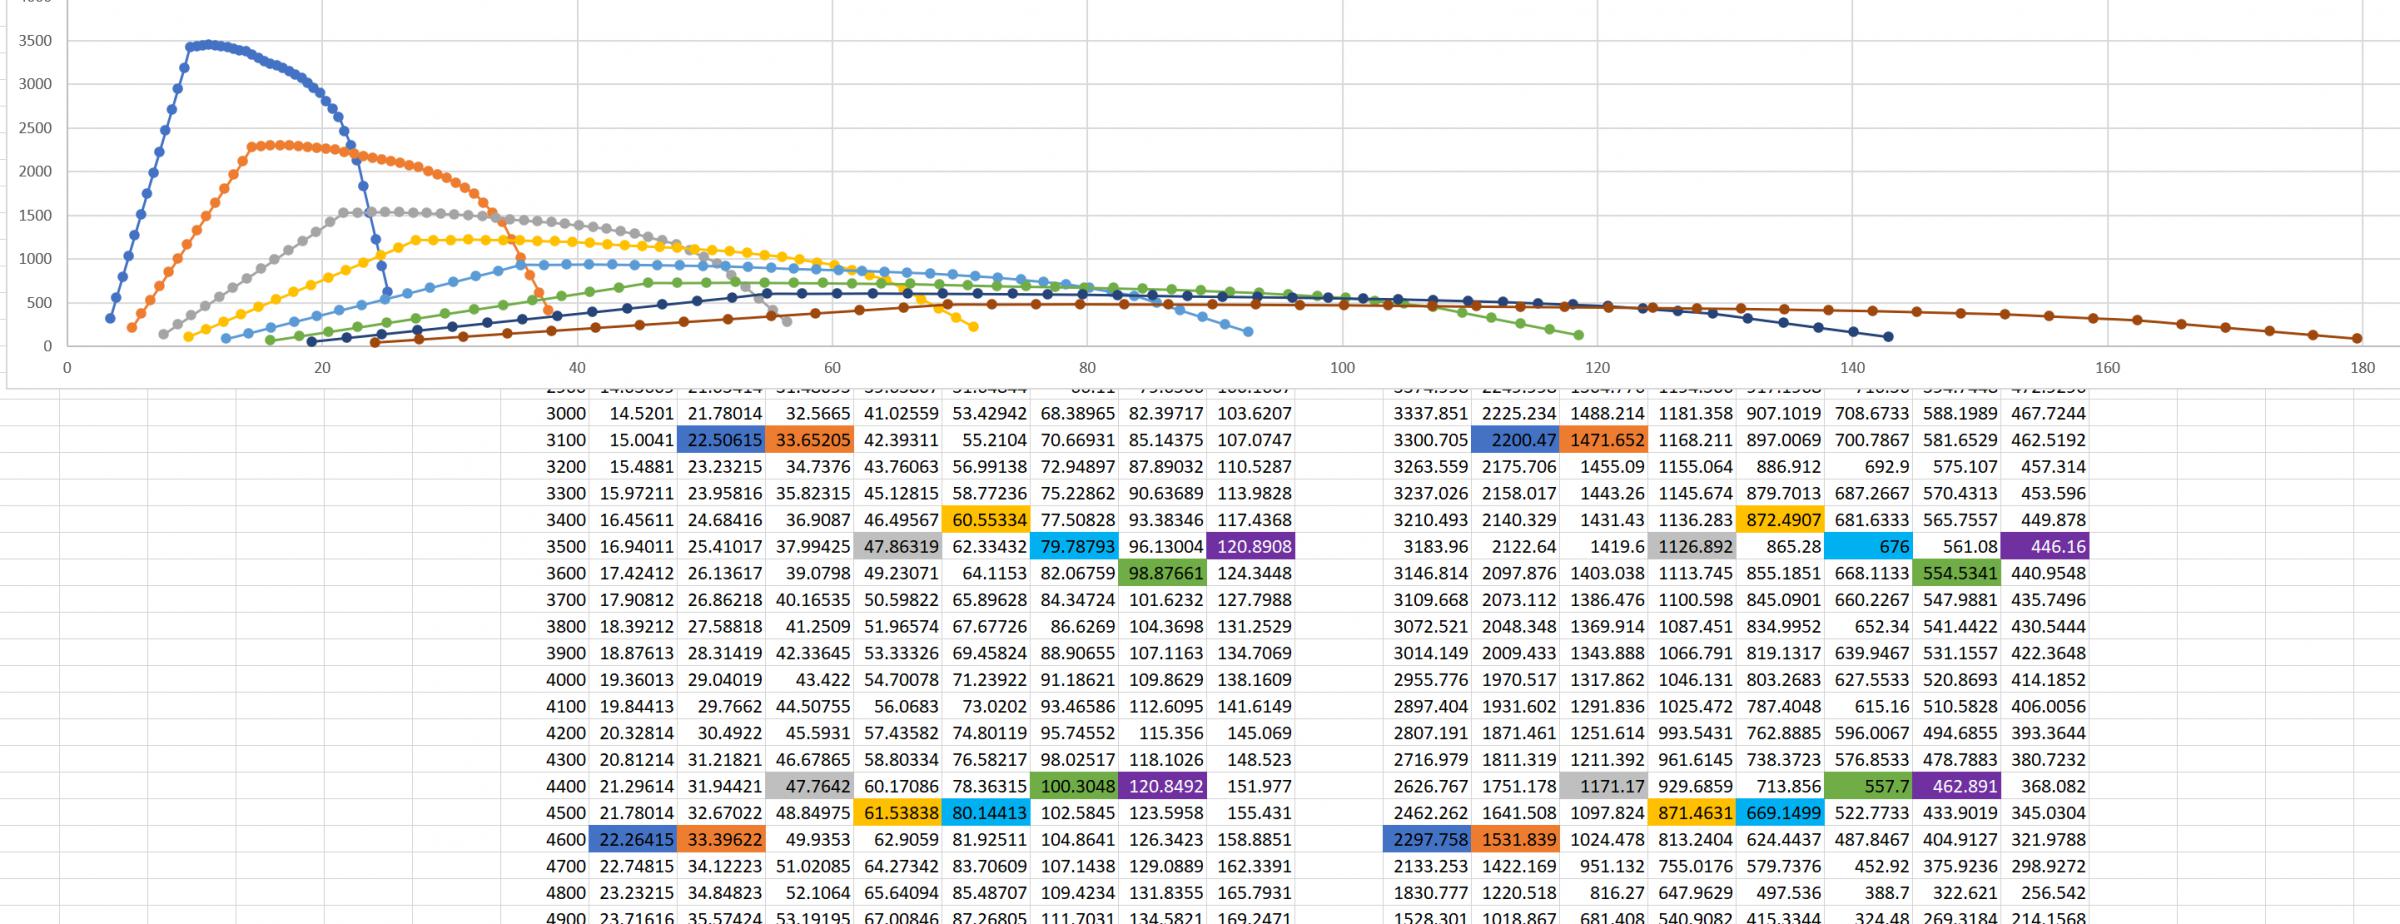Click the yellow cell 61.53838
The width and height of the screenshot is (2400, 924).
click(897, 813)
